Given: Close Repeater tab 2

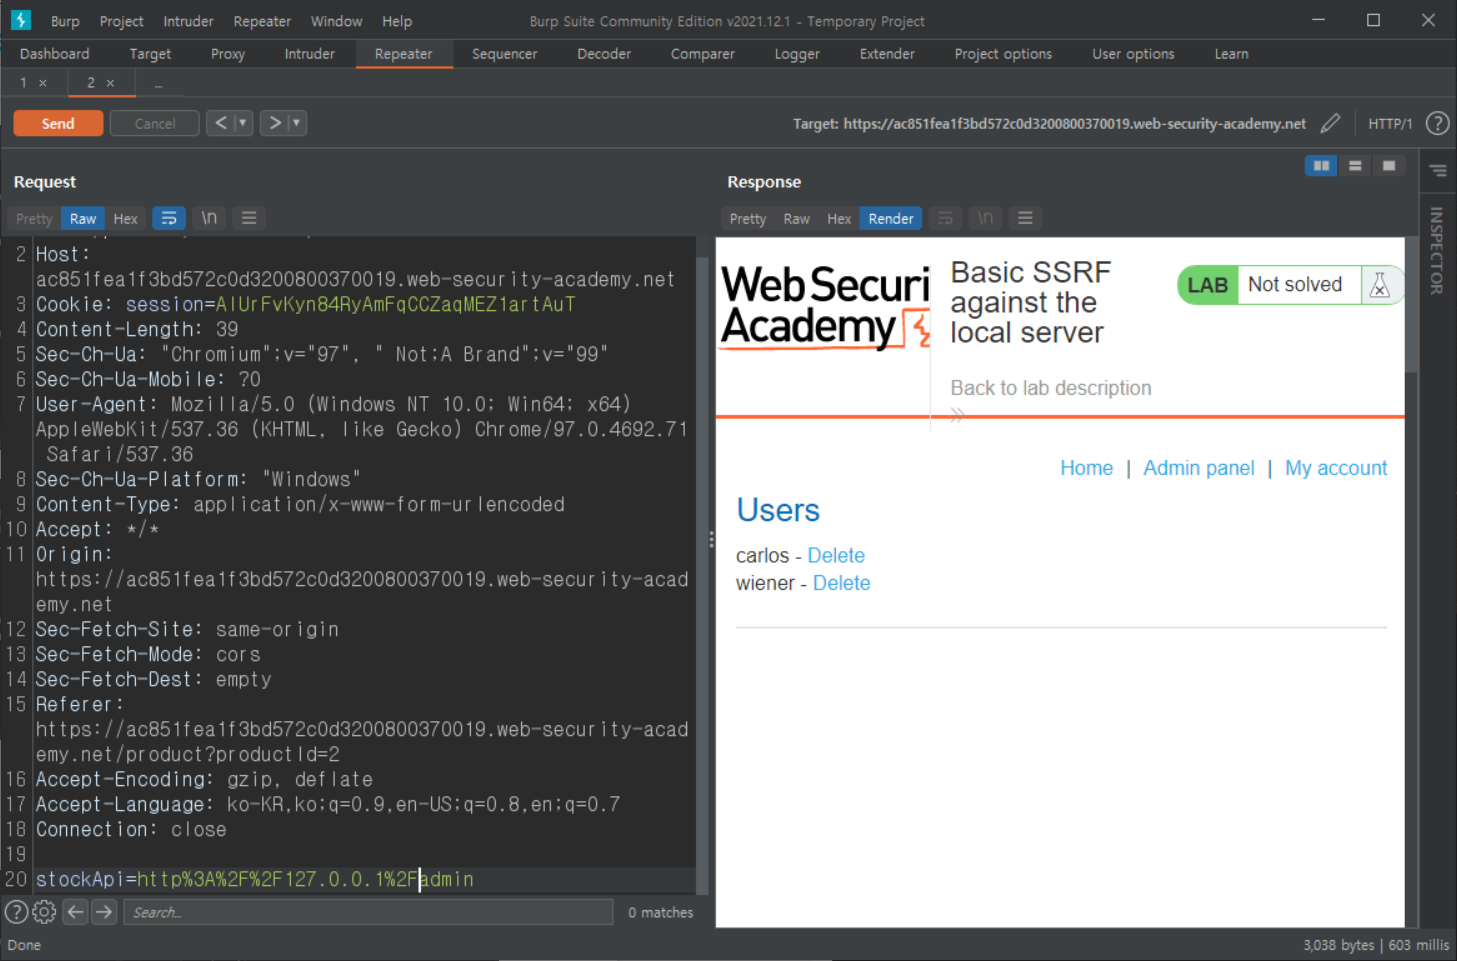Looking at the screenshot, I should 110,83.
